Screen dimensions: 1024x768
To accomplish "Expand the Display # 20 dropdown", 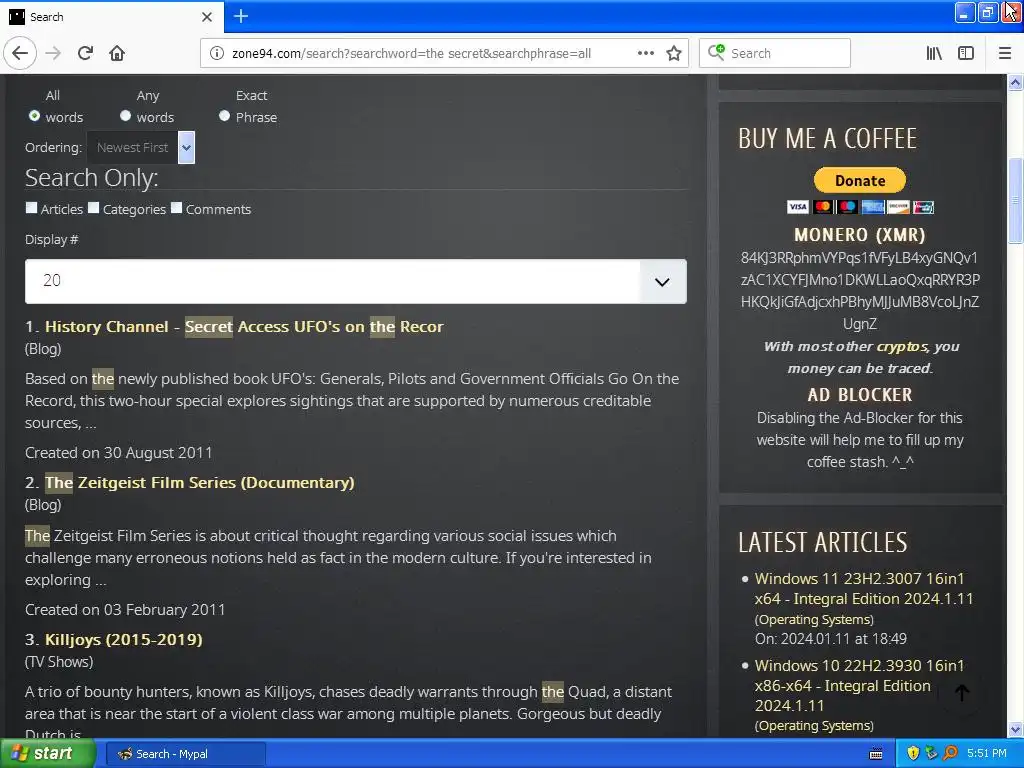I will pos(356,281).
